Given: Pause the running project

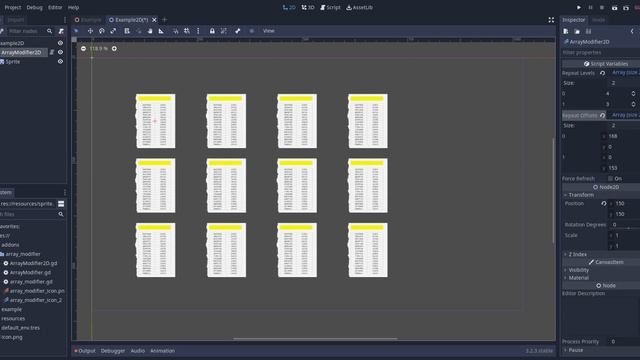Looking at the screenshot, I should pyautogui.click(x=590, y=7).
